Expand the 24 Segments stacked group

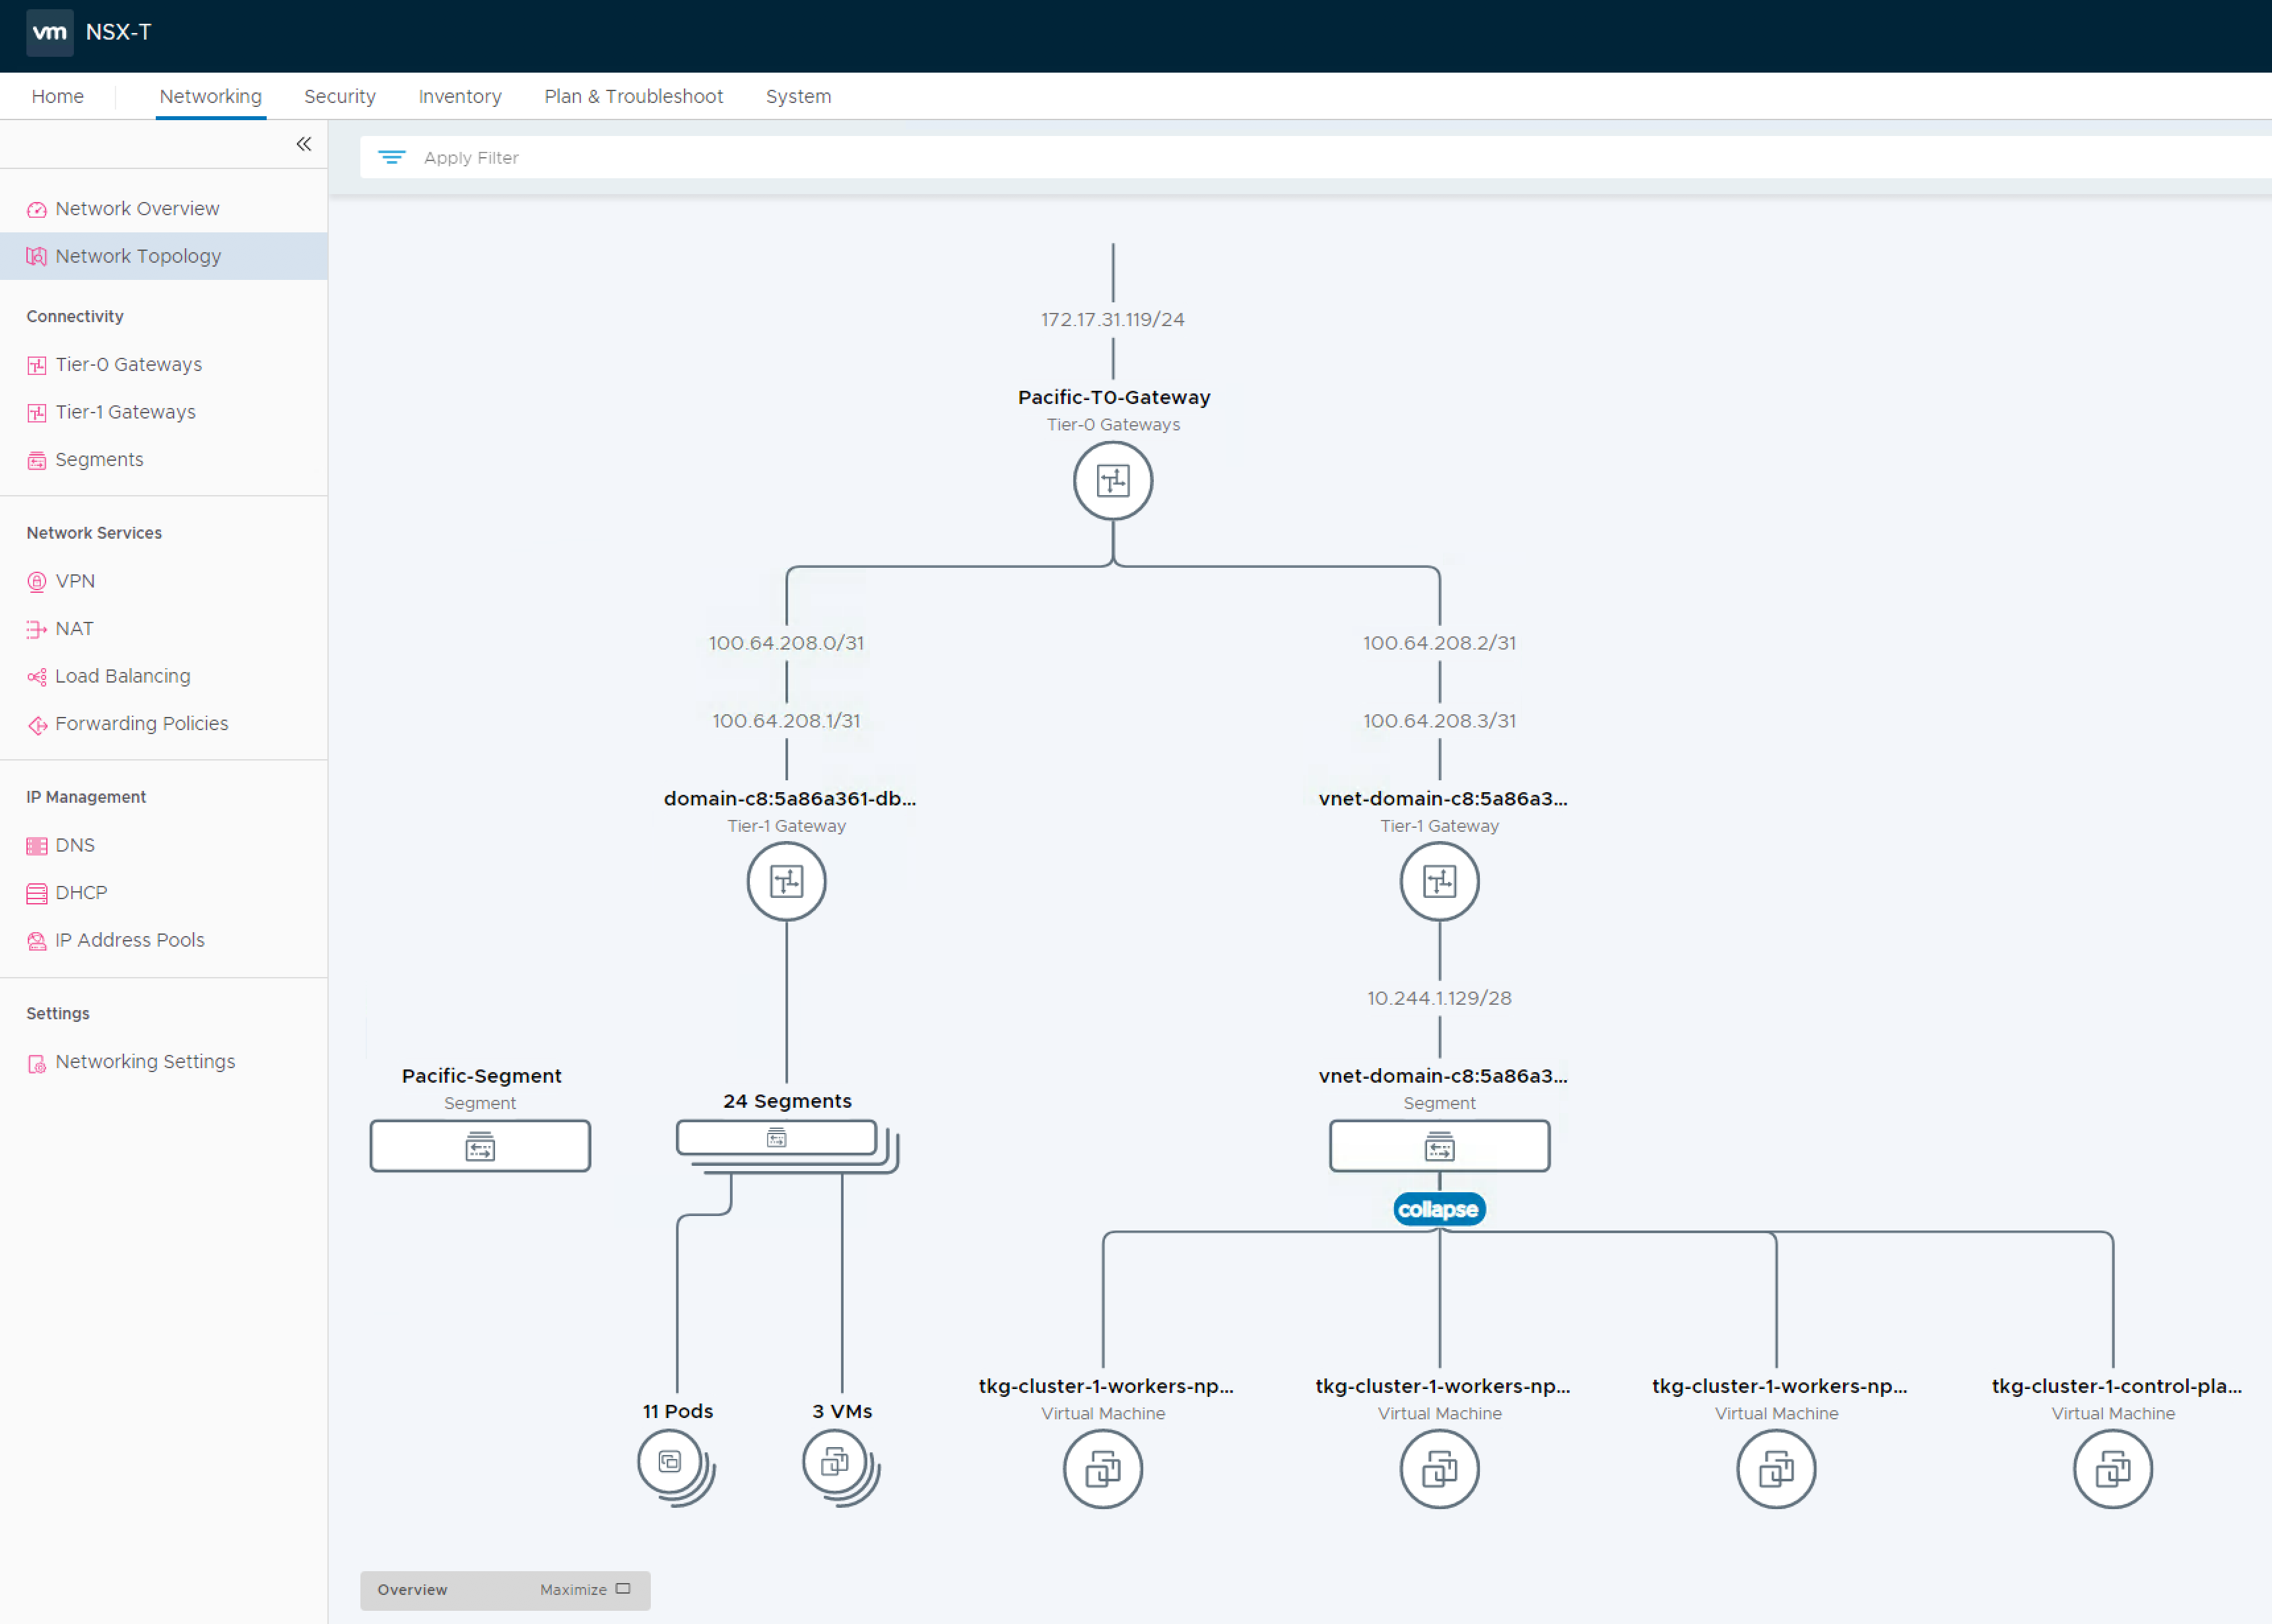[778, 1139]
